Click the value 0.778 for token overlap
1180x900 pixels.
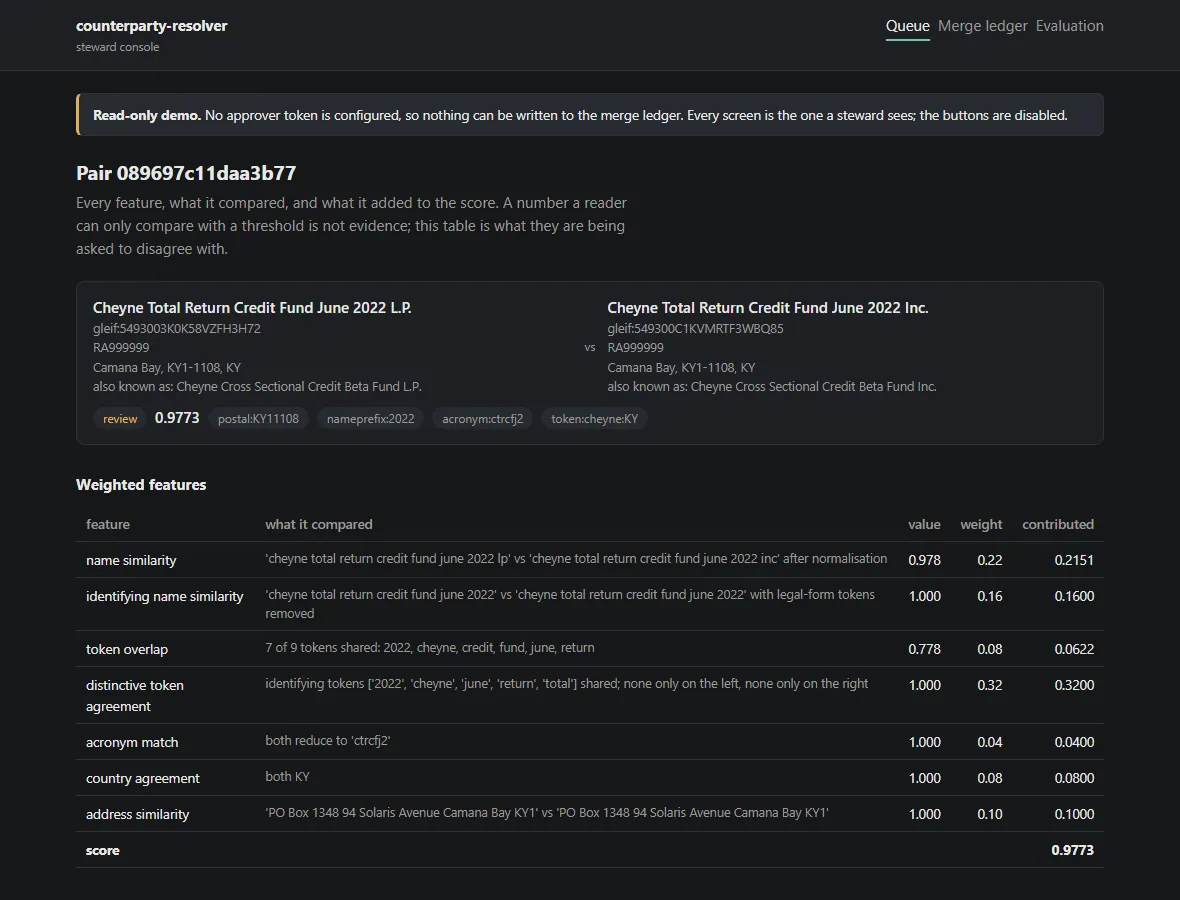(924, 649)
